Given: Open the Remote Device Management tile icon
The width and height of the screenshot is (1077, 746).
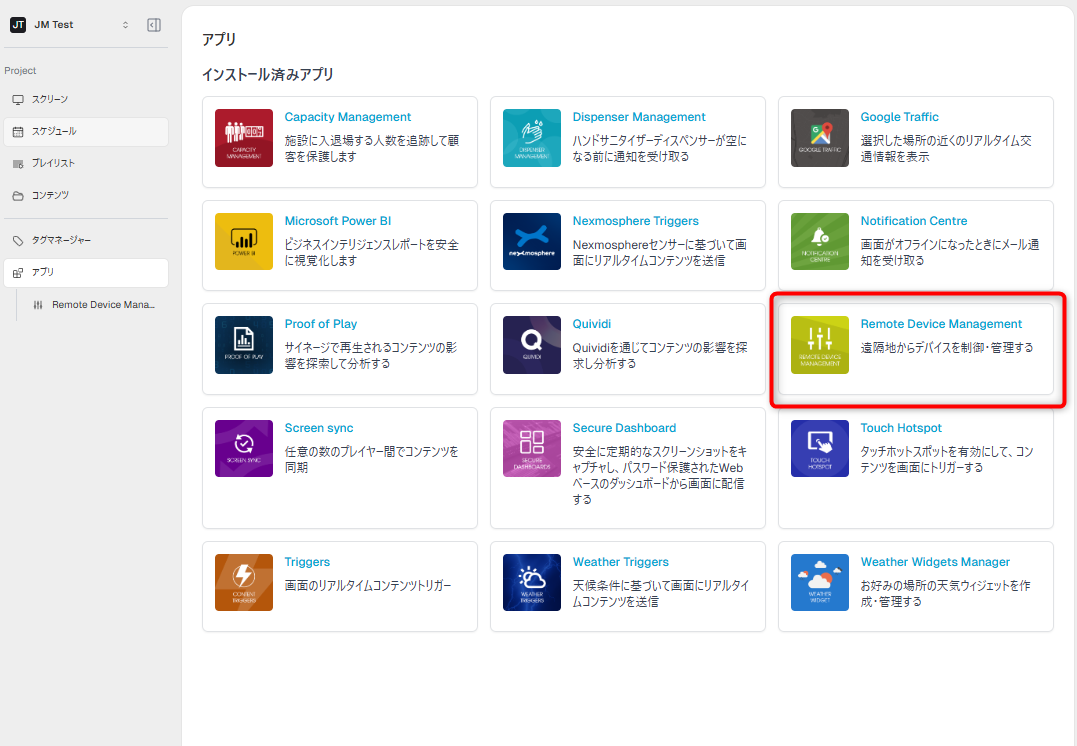Looking at the screenshot, I should tap(819, 345).
